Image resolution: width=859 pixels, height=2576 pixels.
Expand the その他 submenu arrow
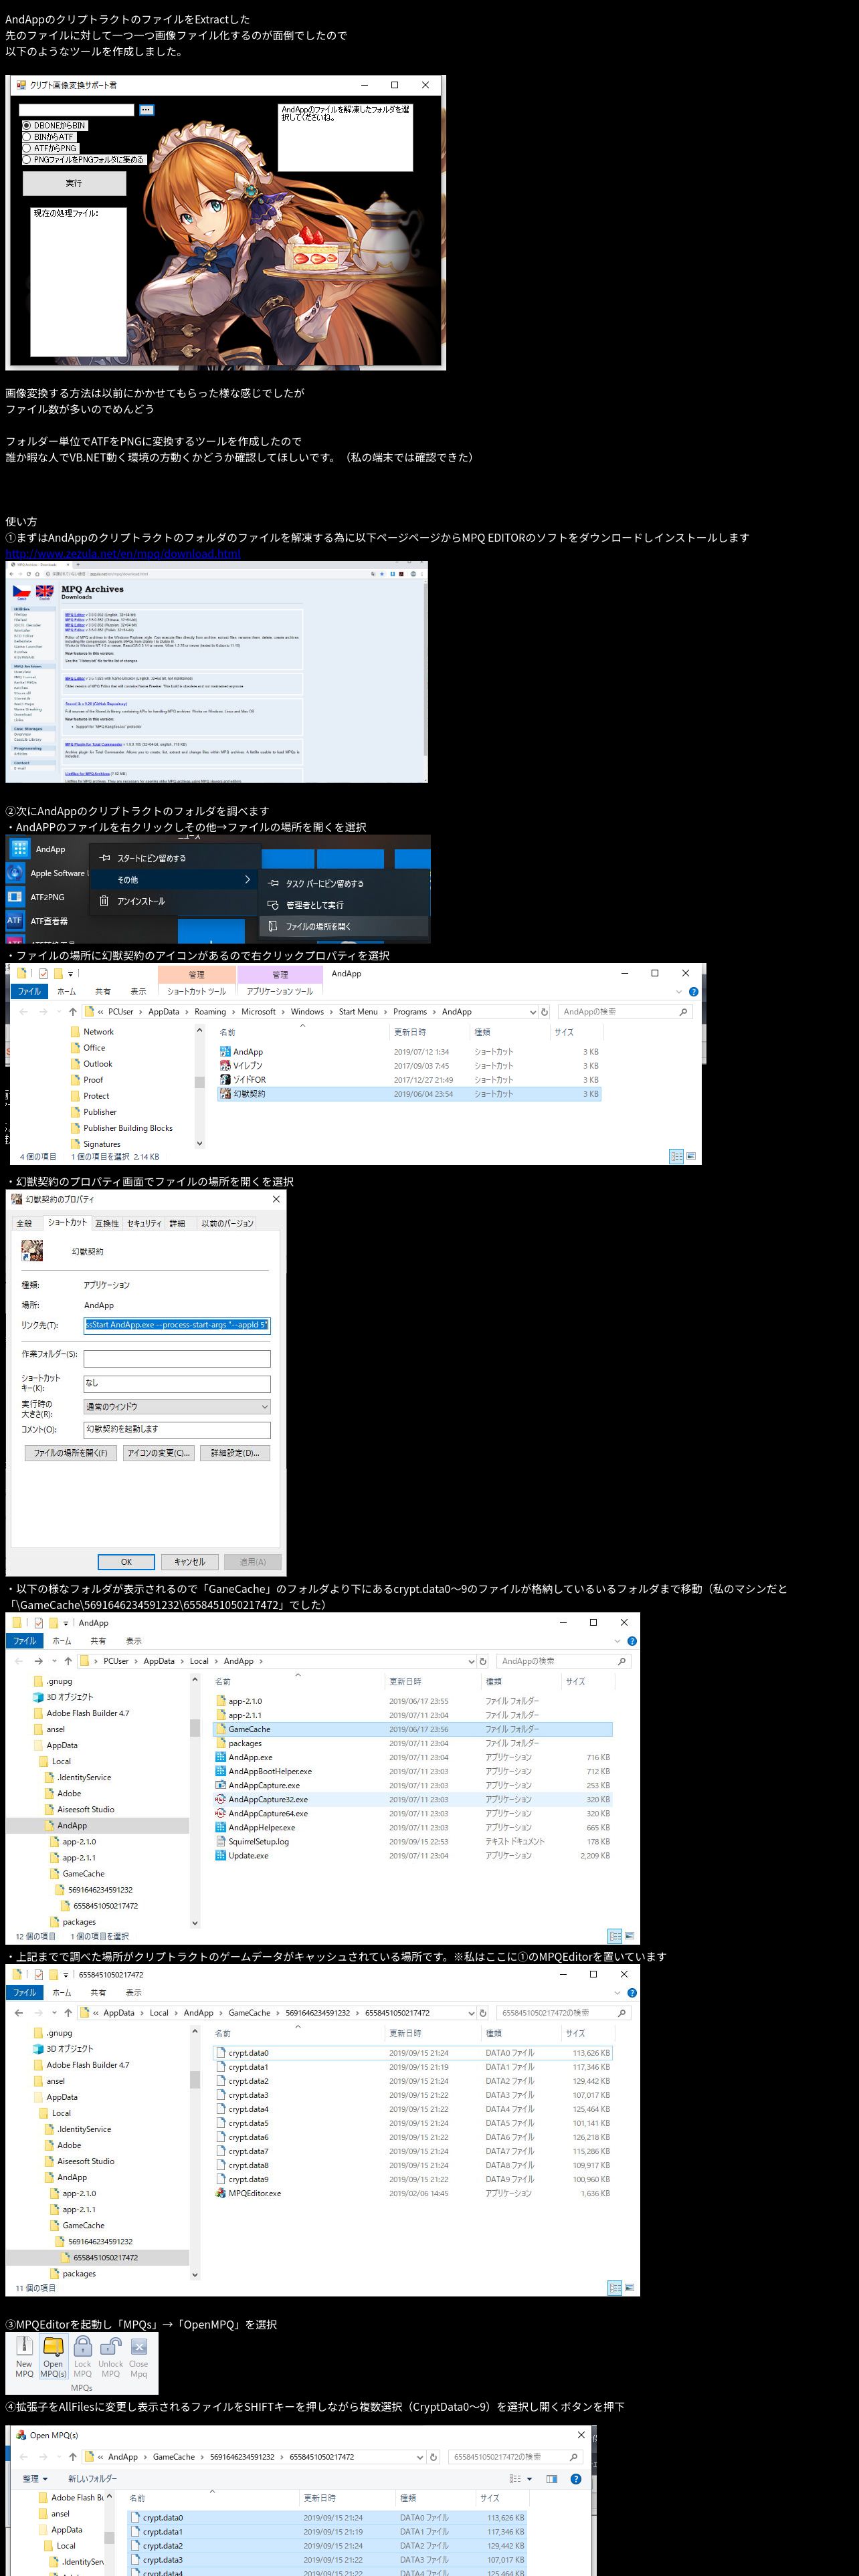[247, 879]
